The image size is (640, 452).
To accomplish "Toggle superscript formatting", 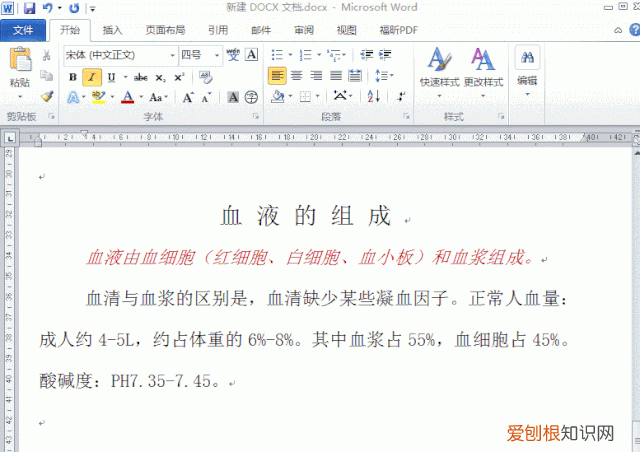I will 180,77.
